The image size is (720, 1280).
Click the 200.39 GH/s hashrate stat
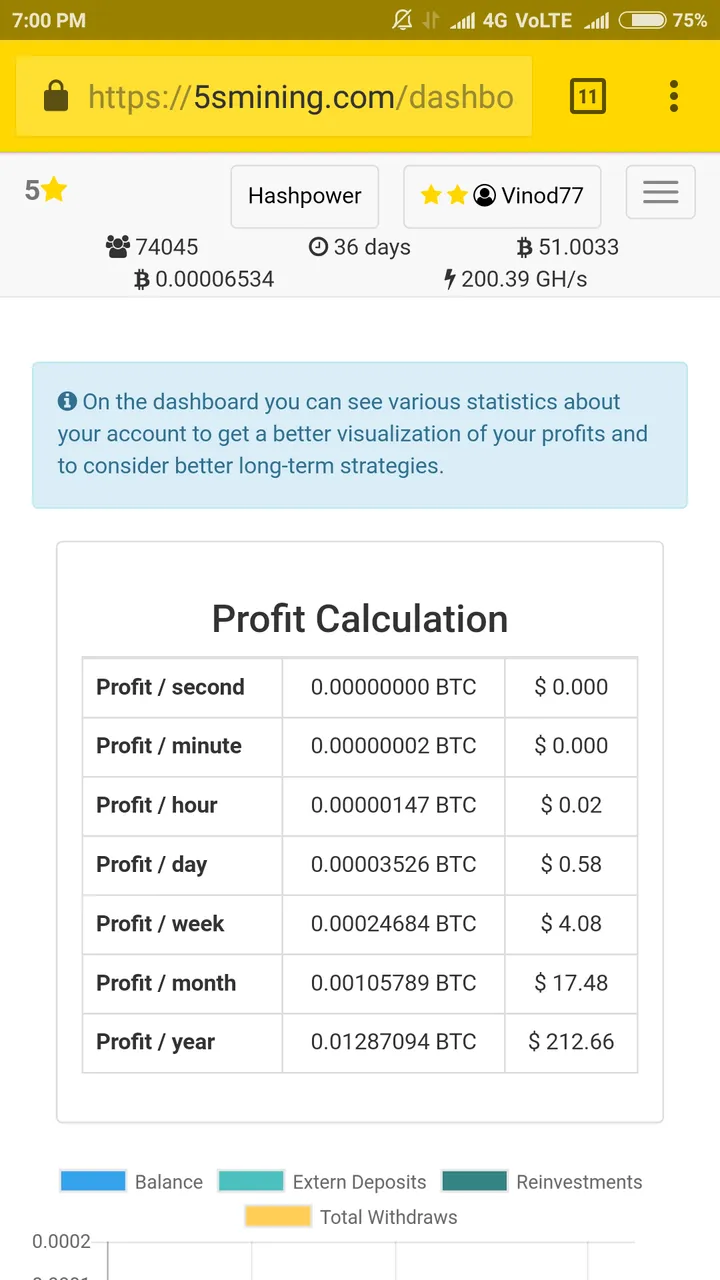click(515, 279)
